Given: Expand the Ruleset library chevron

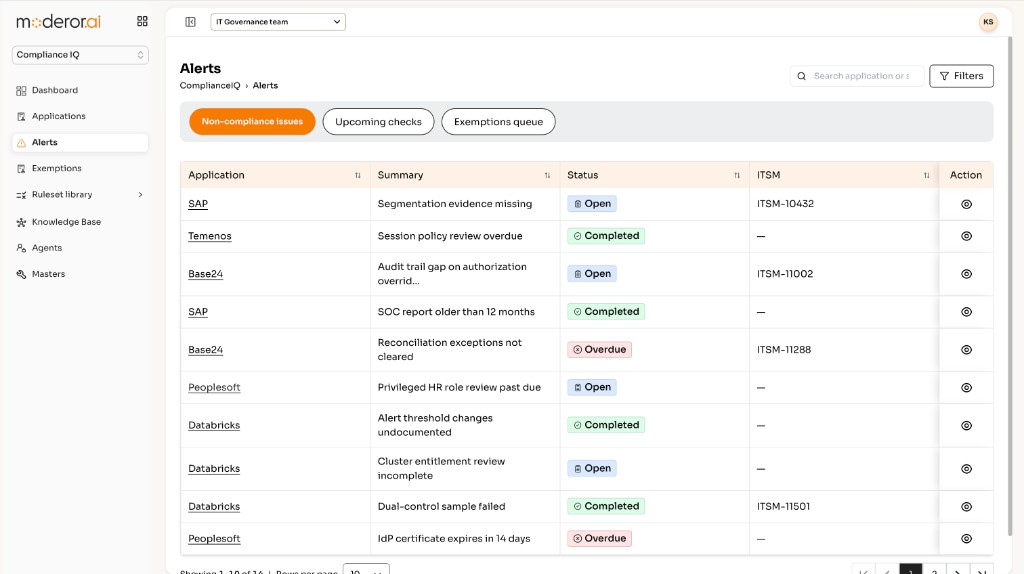Looking at the screenshot, I should coord(140,195).
